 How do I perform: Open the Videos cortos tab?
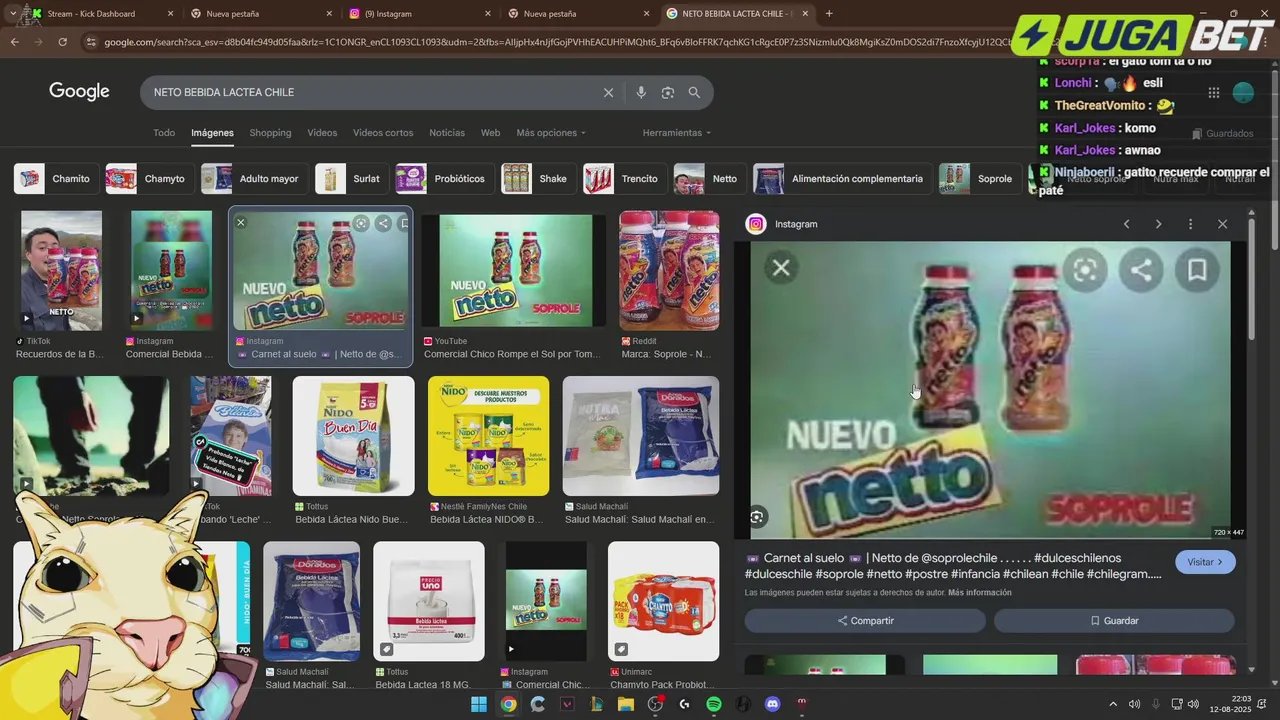(x=383, y=133)
